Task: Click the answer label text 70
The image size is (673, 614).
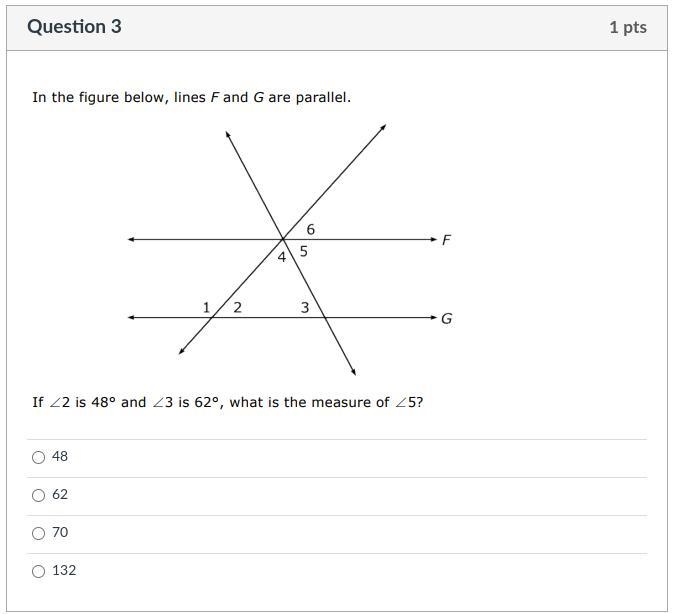Action: click(x=60, y=532)
